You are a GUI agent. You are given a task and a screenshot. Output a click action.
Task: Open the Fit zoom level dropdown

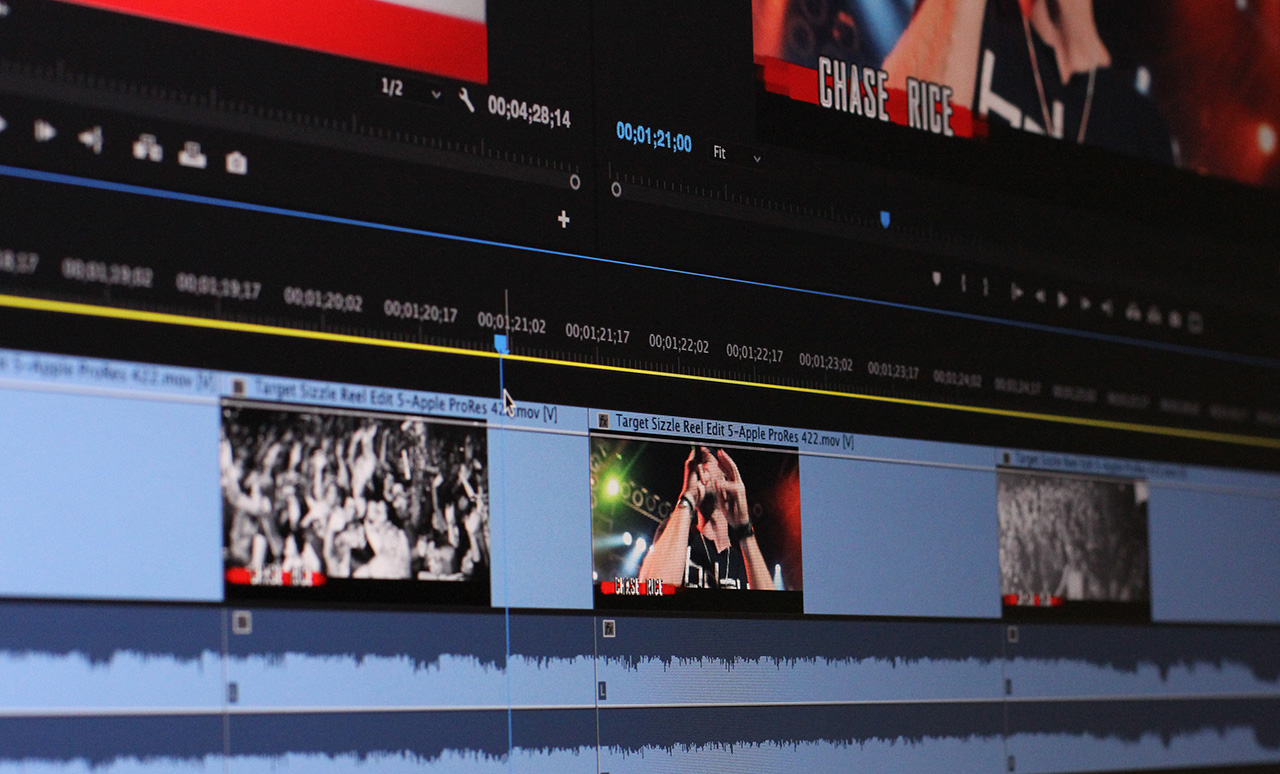click(736, 154)
